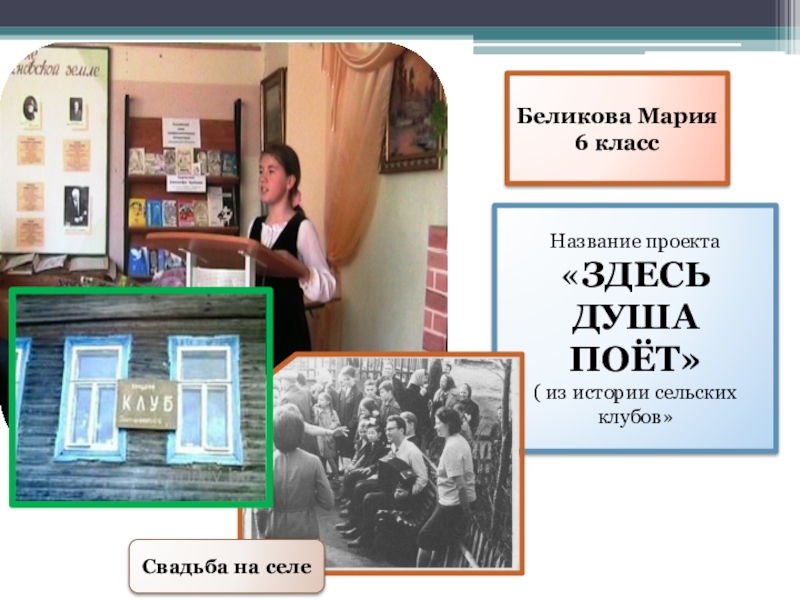Click the subtitle "из истории сельских клубов"

(635, 405)
